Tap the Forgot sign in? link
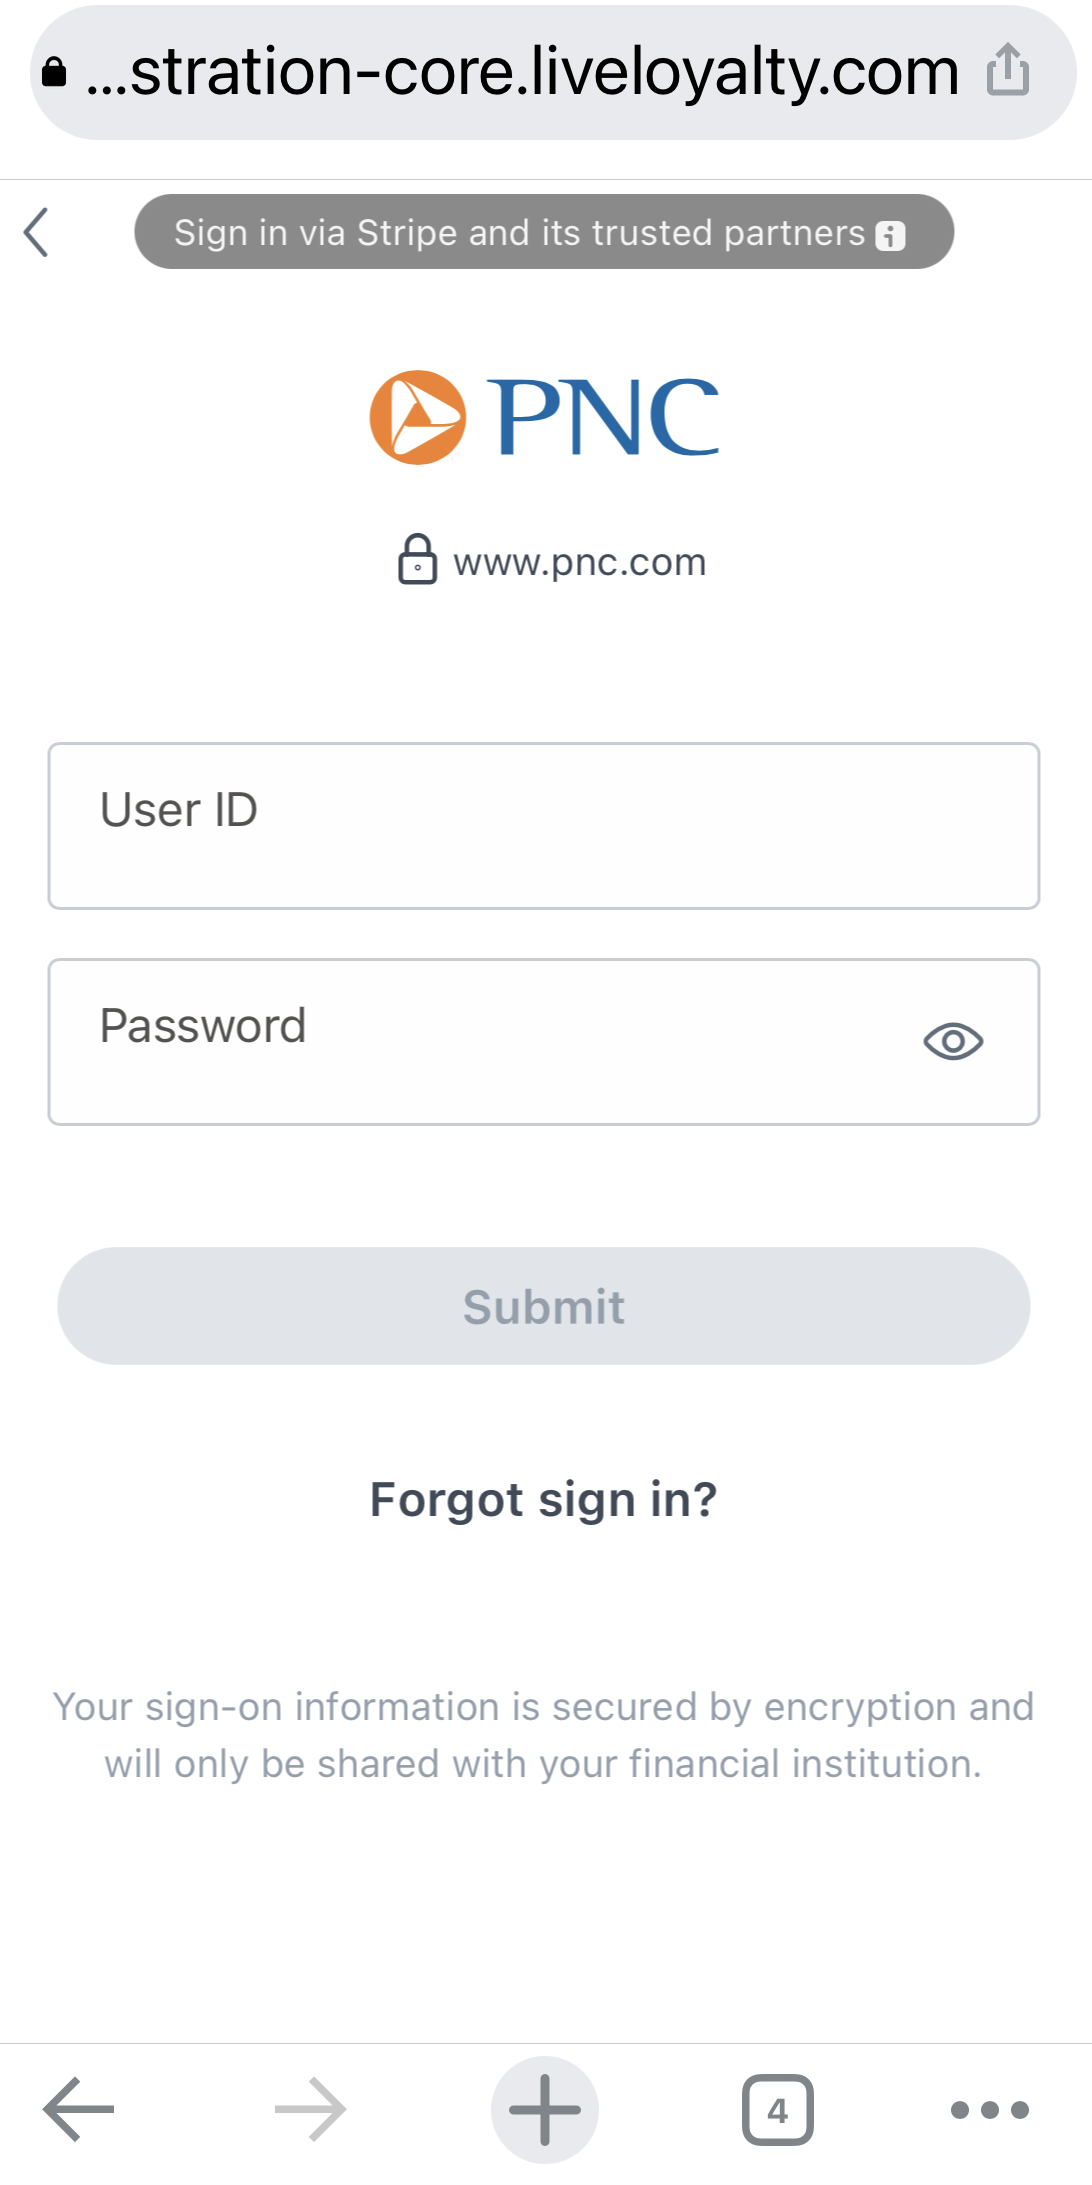This screenshot has height=2185, width=1092. pos(544,1500)
